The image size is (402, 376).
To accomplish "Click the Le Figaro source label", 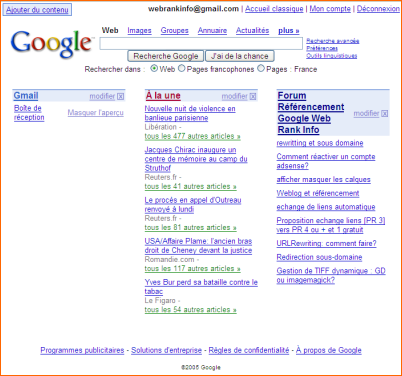I will (x=160, y=300).
